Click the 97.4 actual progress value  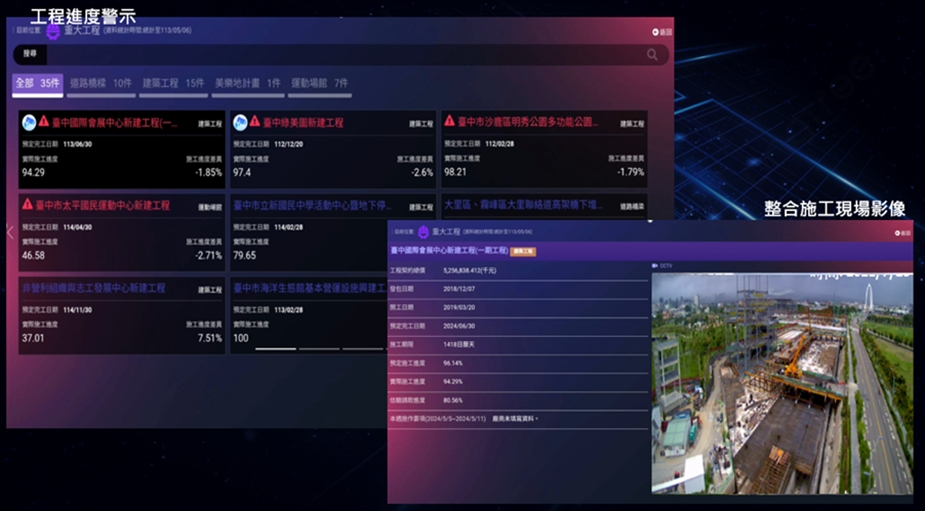point(242,173)
